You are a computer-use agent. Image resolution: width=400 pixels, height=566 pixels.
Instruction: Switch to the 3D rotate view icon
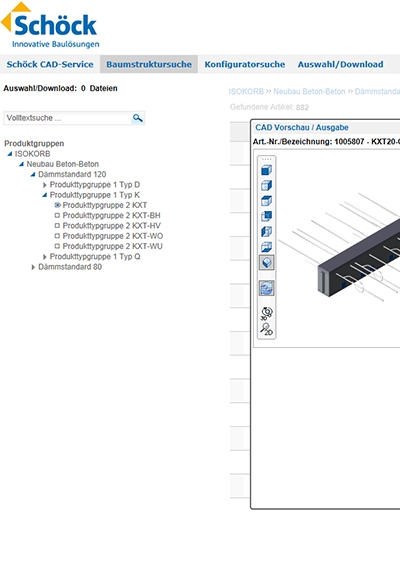(x=266, y=313)
